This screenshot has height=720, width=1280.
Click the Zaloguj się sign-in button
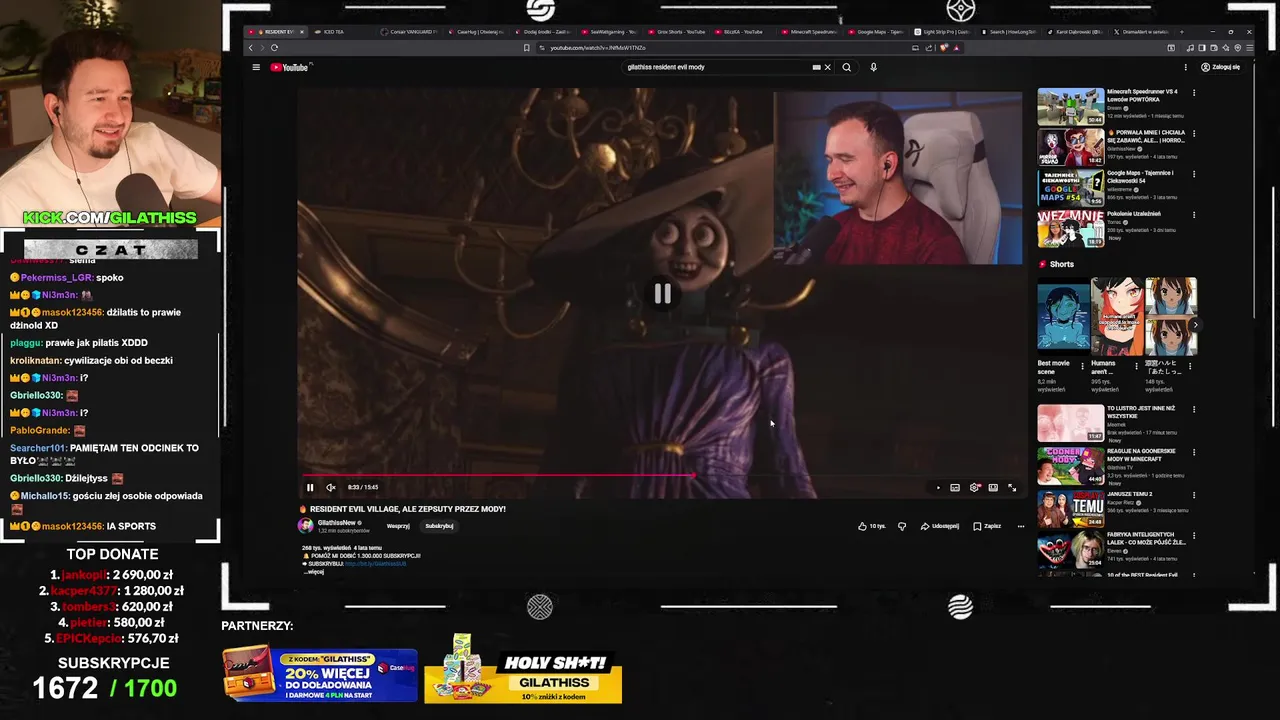pos(1221,67)
